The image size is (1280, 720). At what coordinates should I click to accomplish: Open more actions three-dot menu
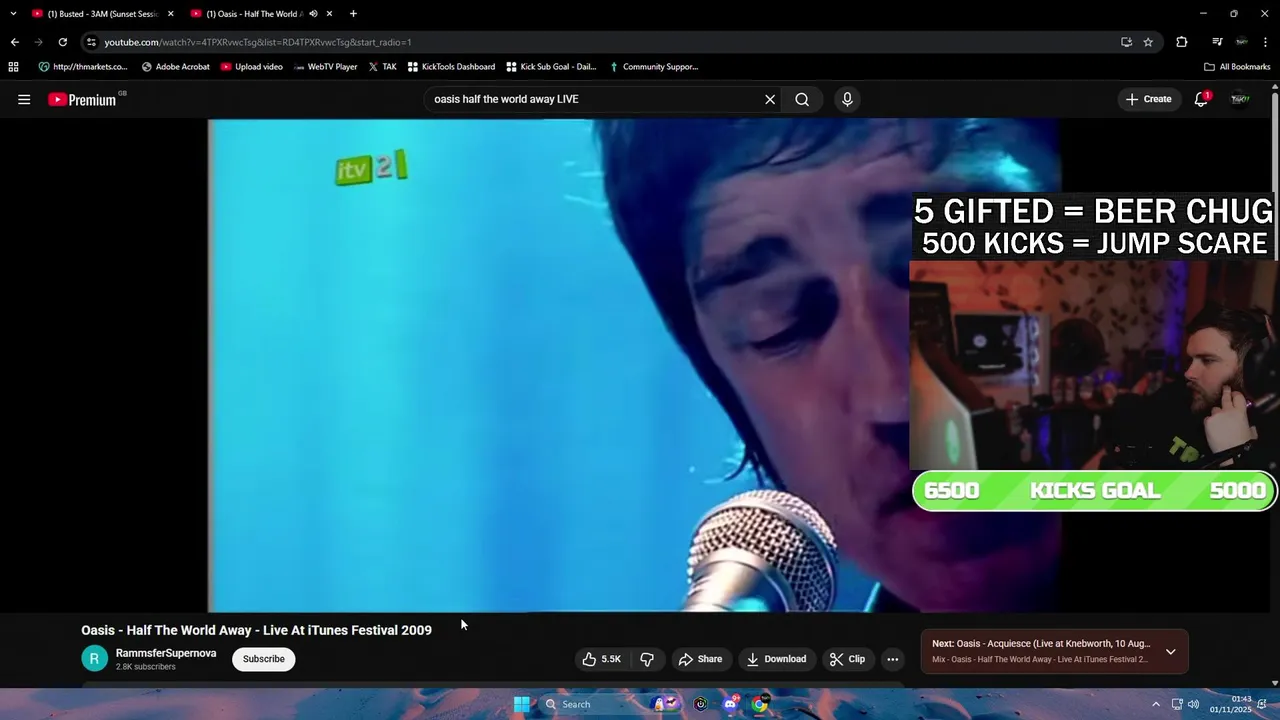[892, 659]
